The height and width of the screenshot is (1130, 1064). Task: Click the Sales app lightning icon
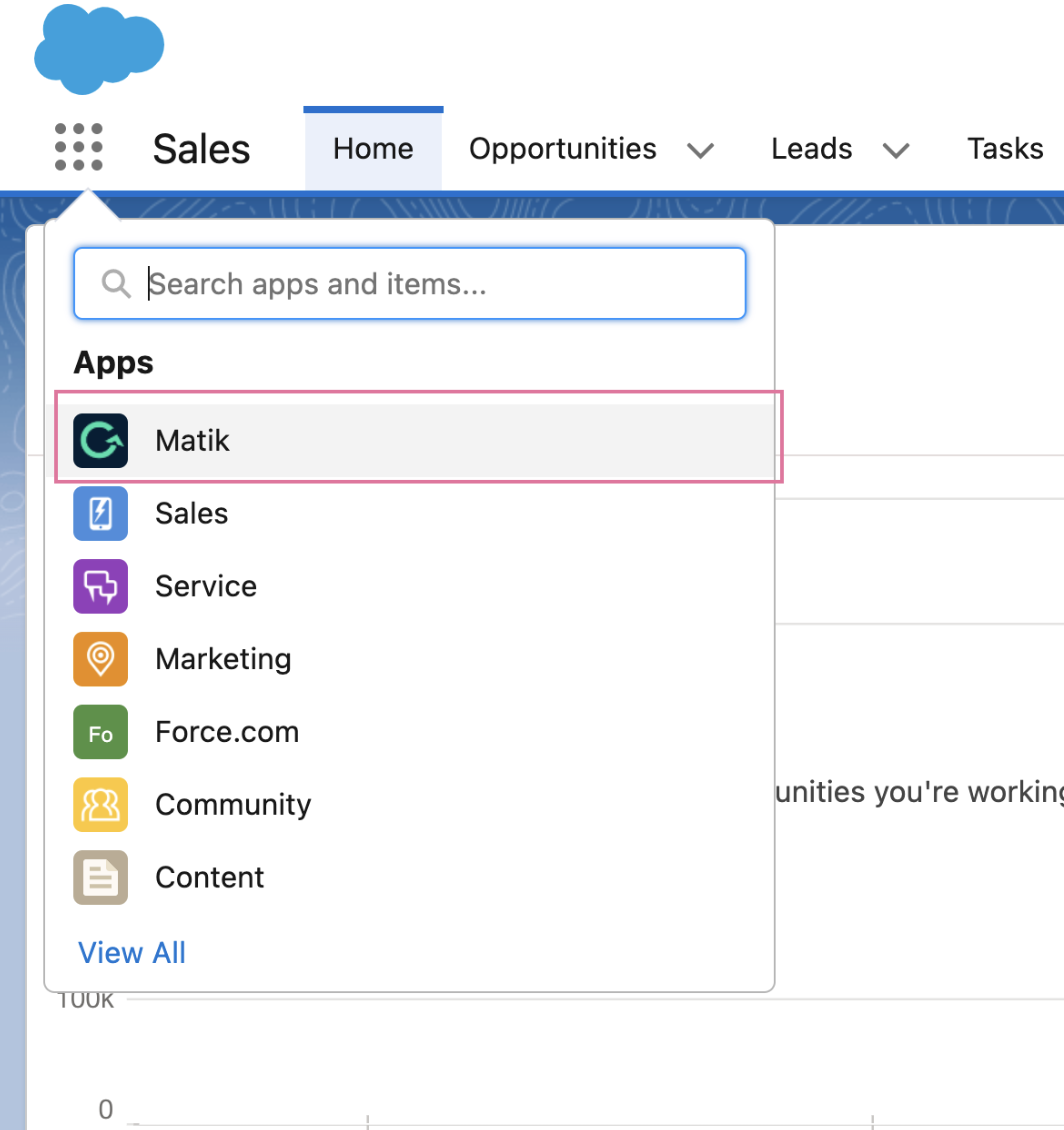click(x=100, y=513)
